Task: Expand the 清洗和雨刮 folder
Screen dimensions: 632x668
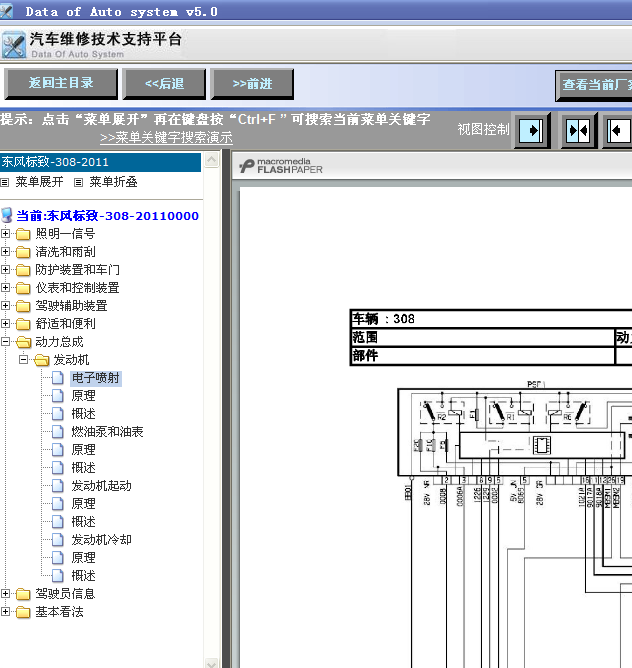Action: point(5,251)
